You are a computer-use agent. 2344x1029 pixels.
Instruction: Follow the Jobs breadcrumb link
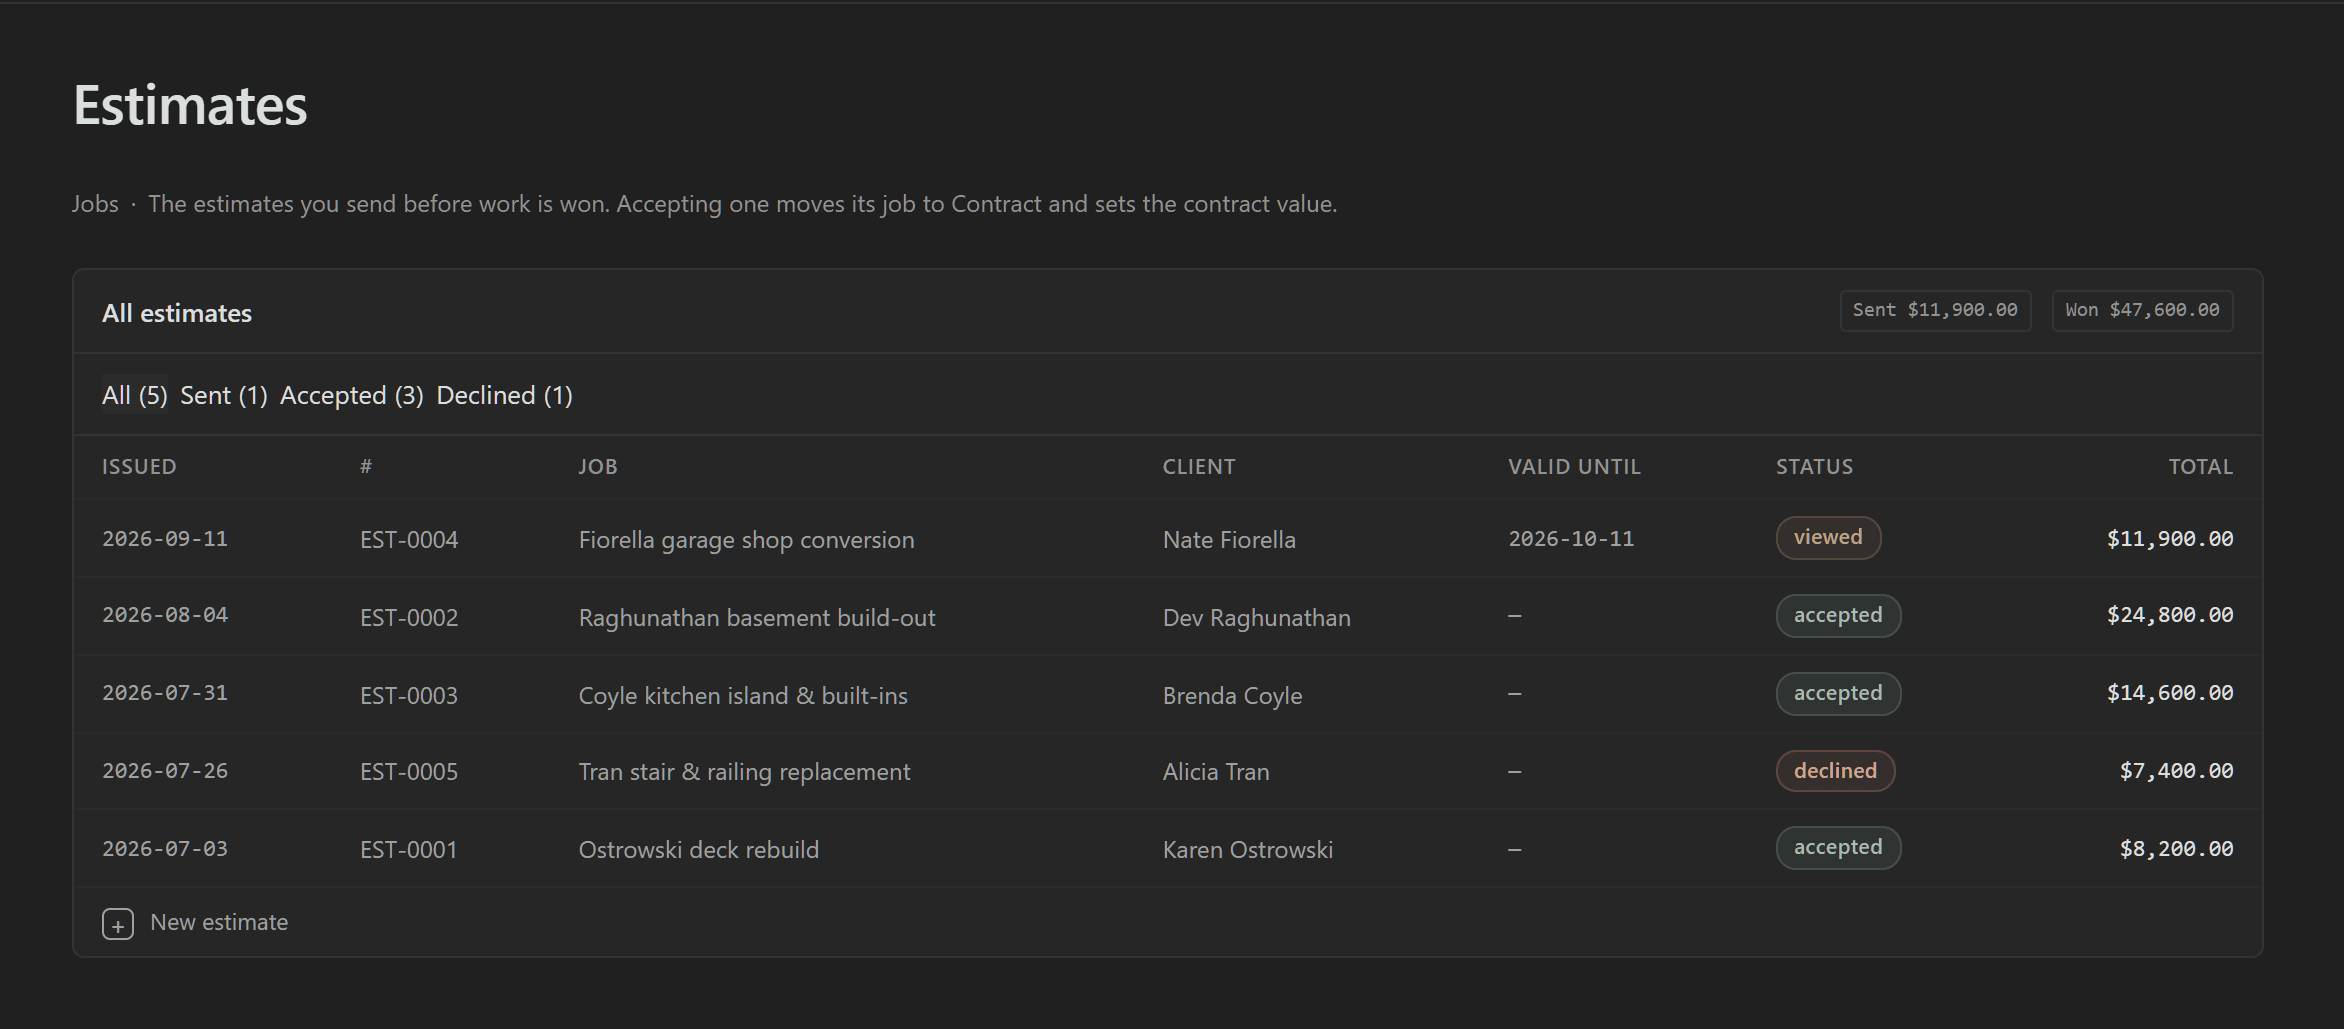tap(95, 204)
